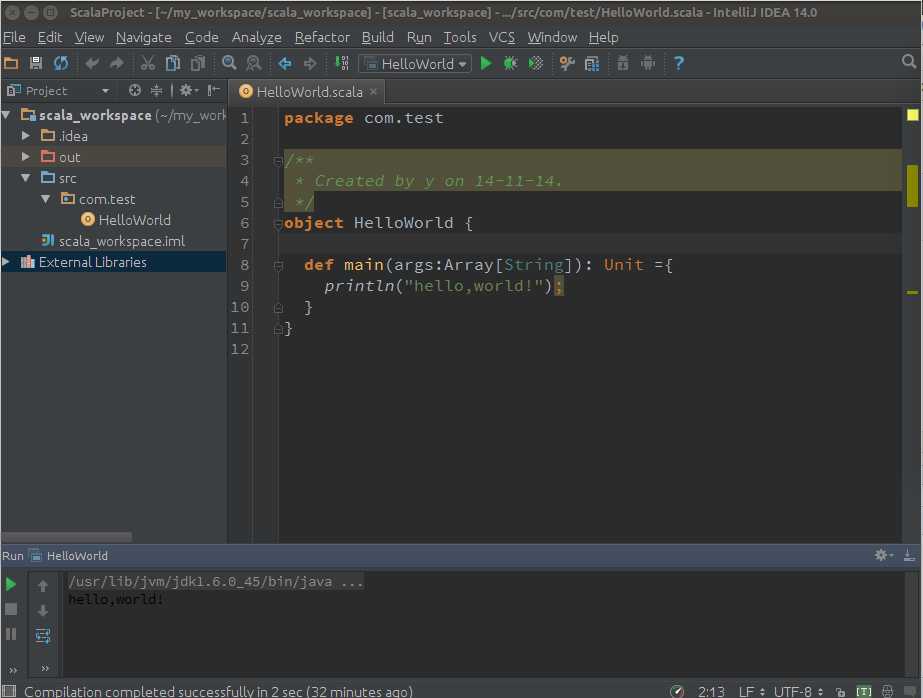Rerun HelloWorld in the Run panel

point(11,584)
